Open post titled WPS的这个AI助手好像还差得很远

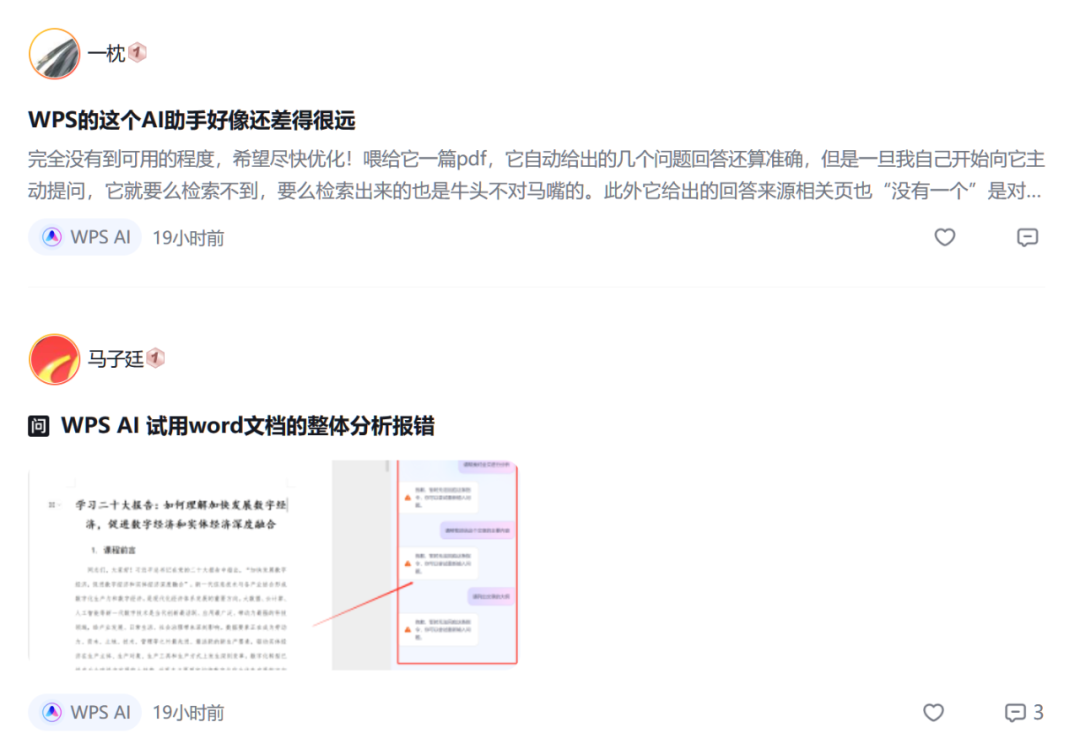[191, 120]
